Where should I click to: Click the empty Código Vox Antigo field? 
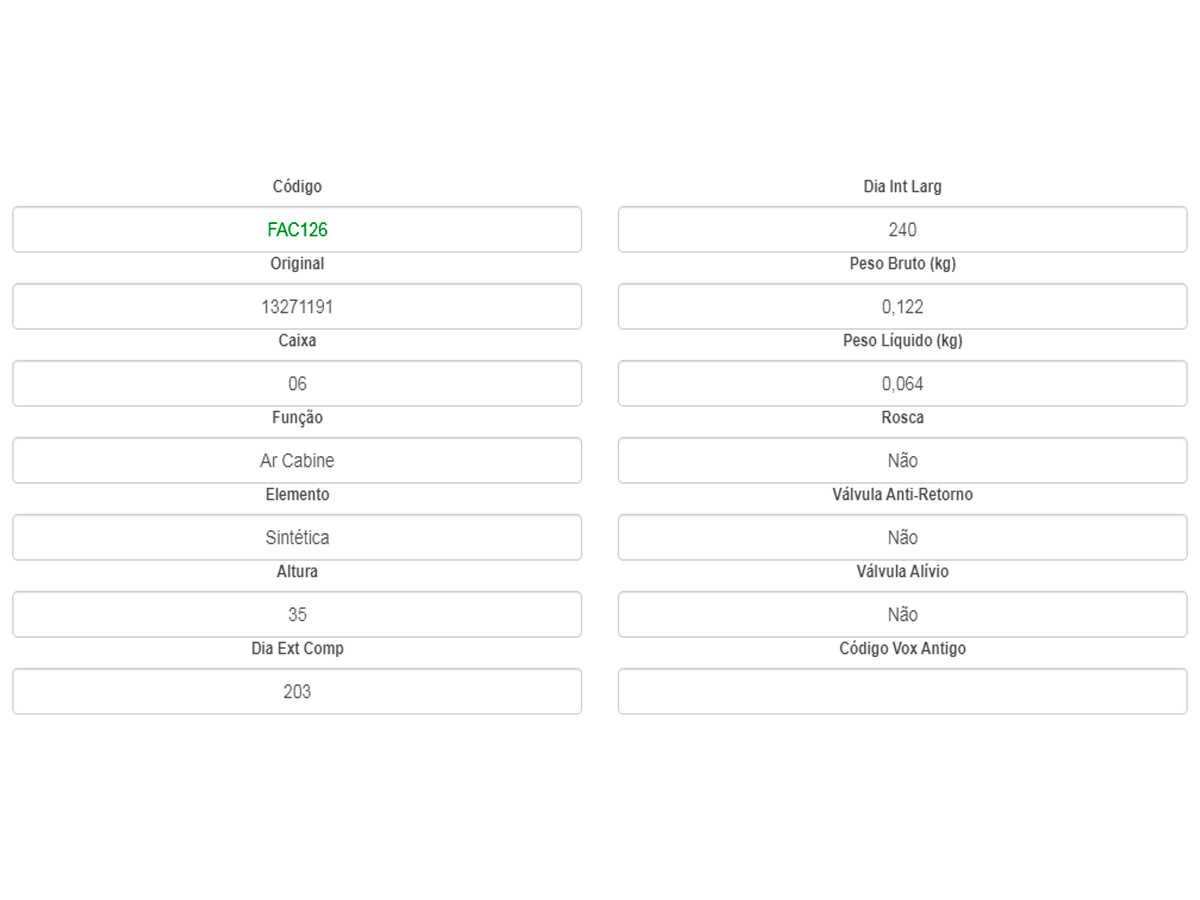click(902, 692)
